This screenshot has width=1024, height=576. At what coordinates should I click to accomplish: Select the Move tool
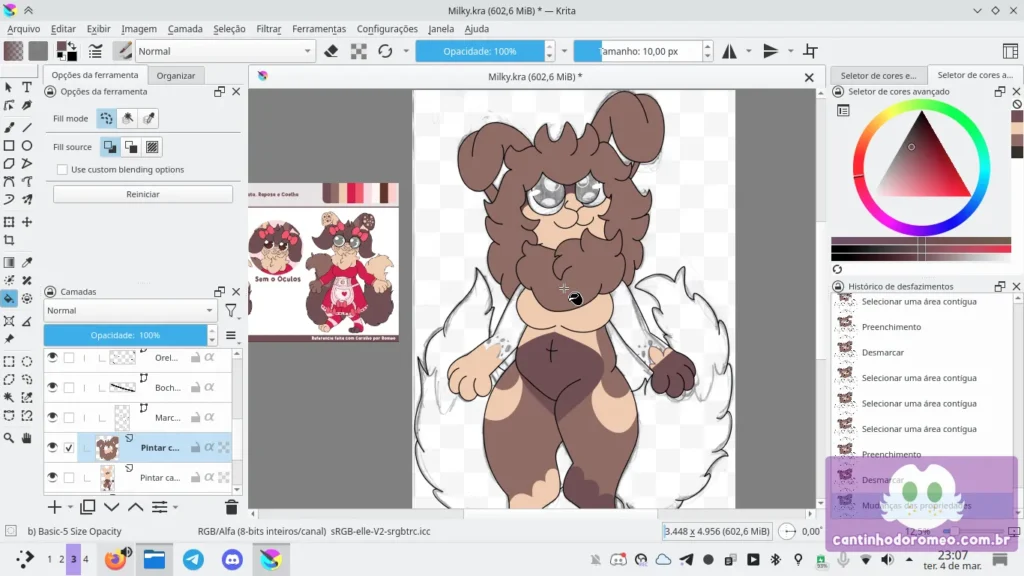(27, 222)
